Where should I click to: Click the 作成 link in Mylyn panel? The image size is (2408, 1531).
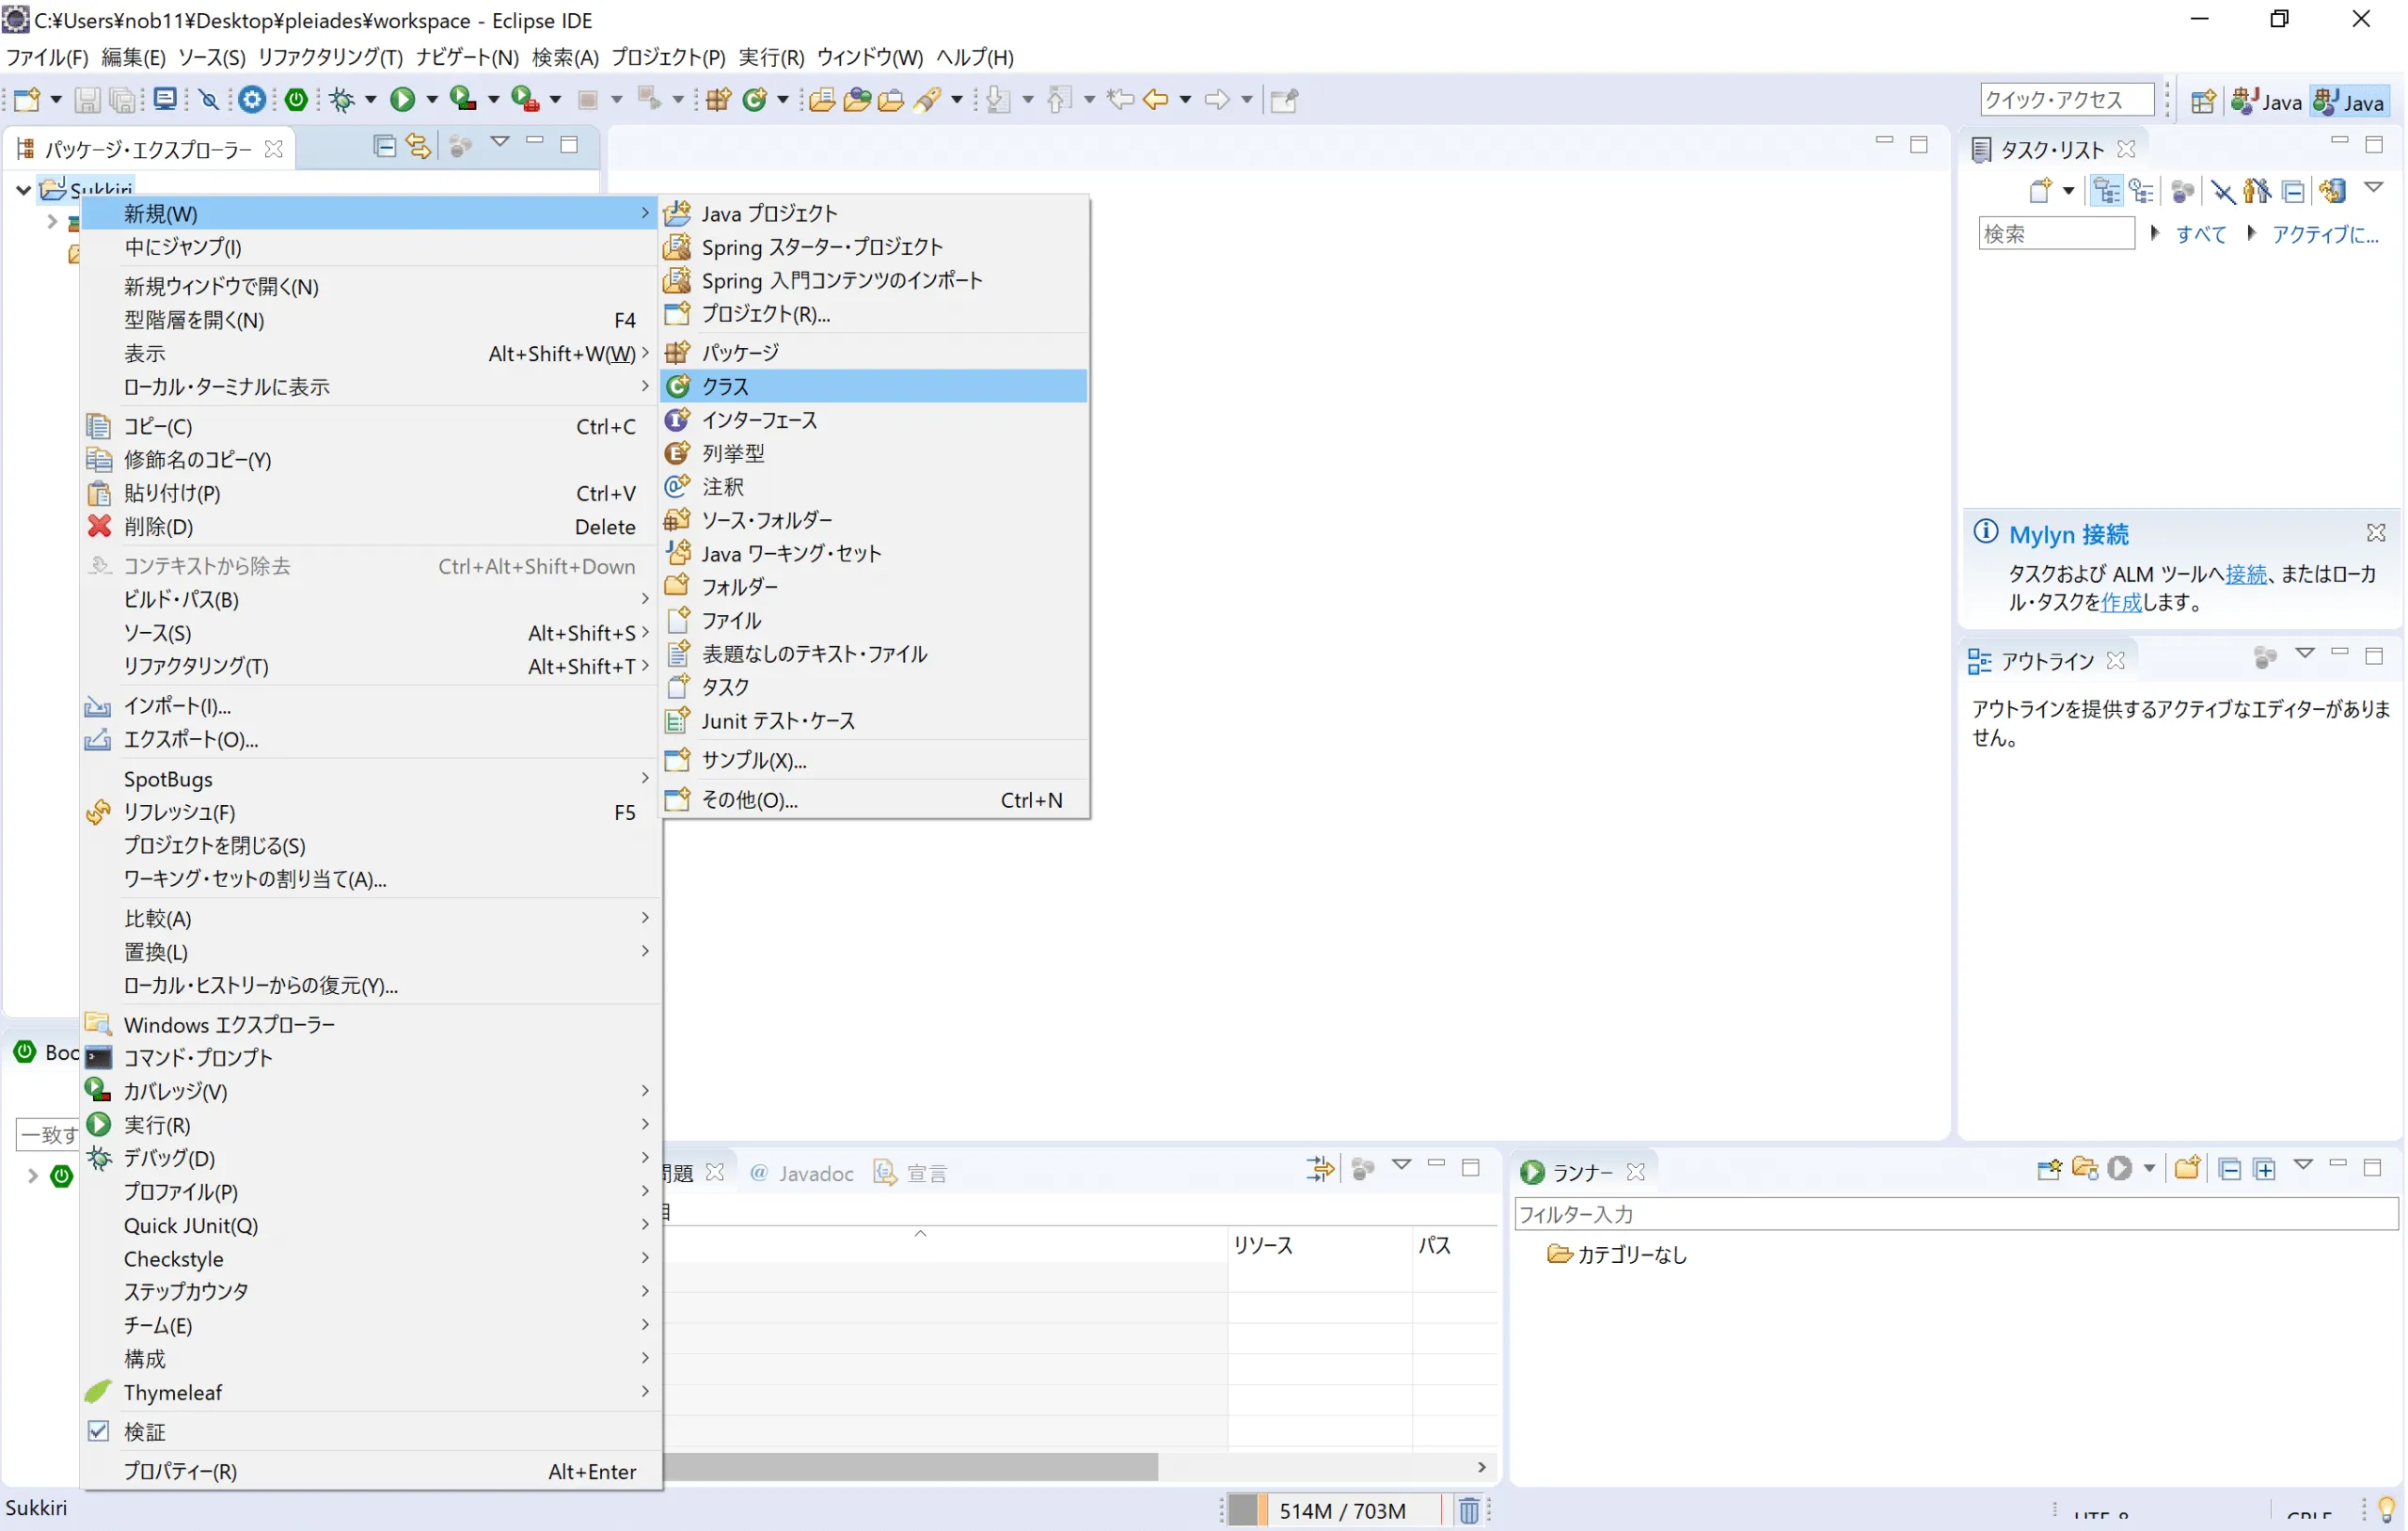(2121, 602)
